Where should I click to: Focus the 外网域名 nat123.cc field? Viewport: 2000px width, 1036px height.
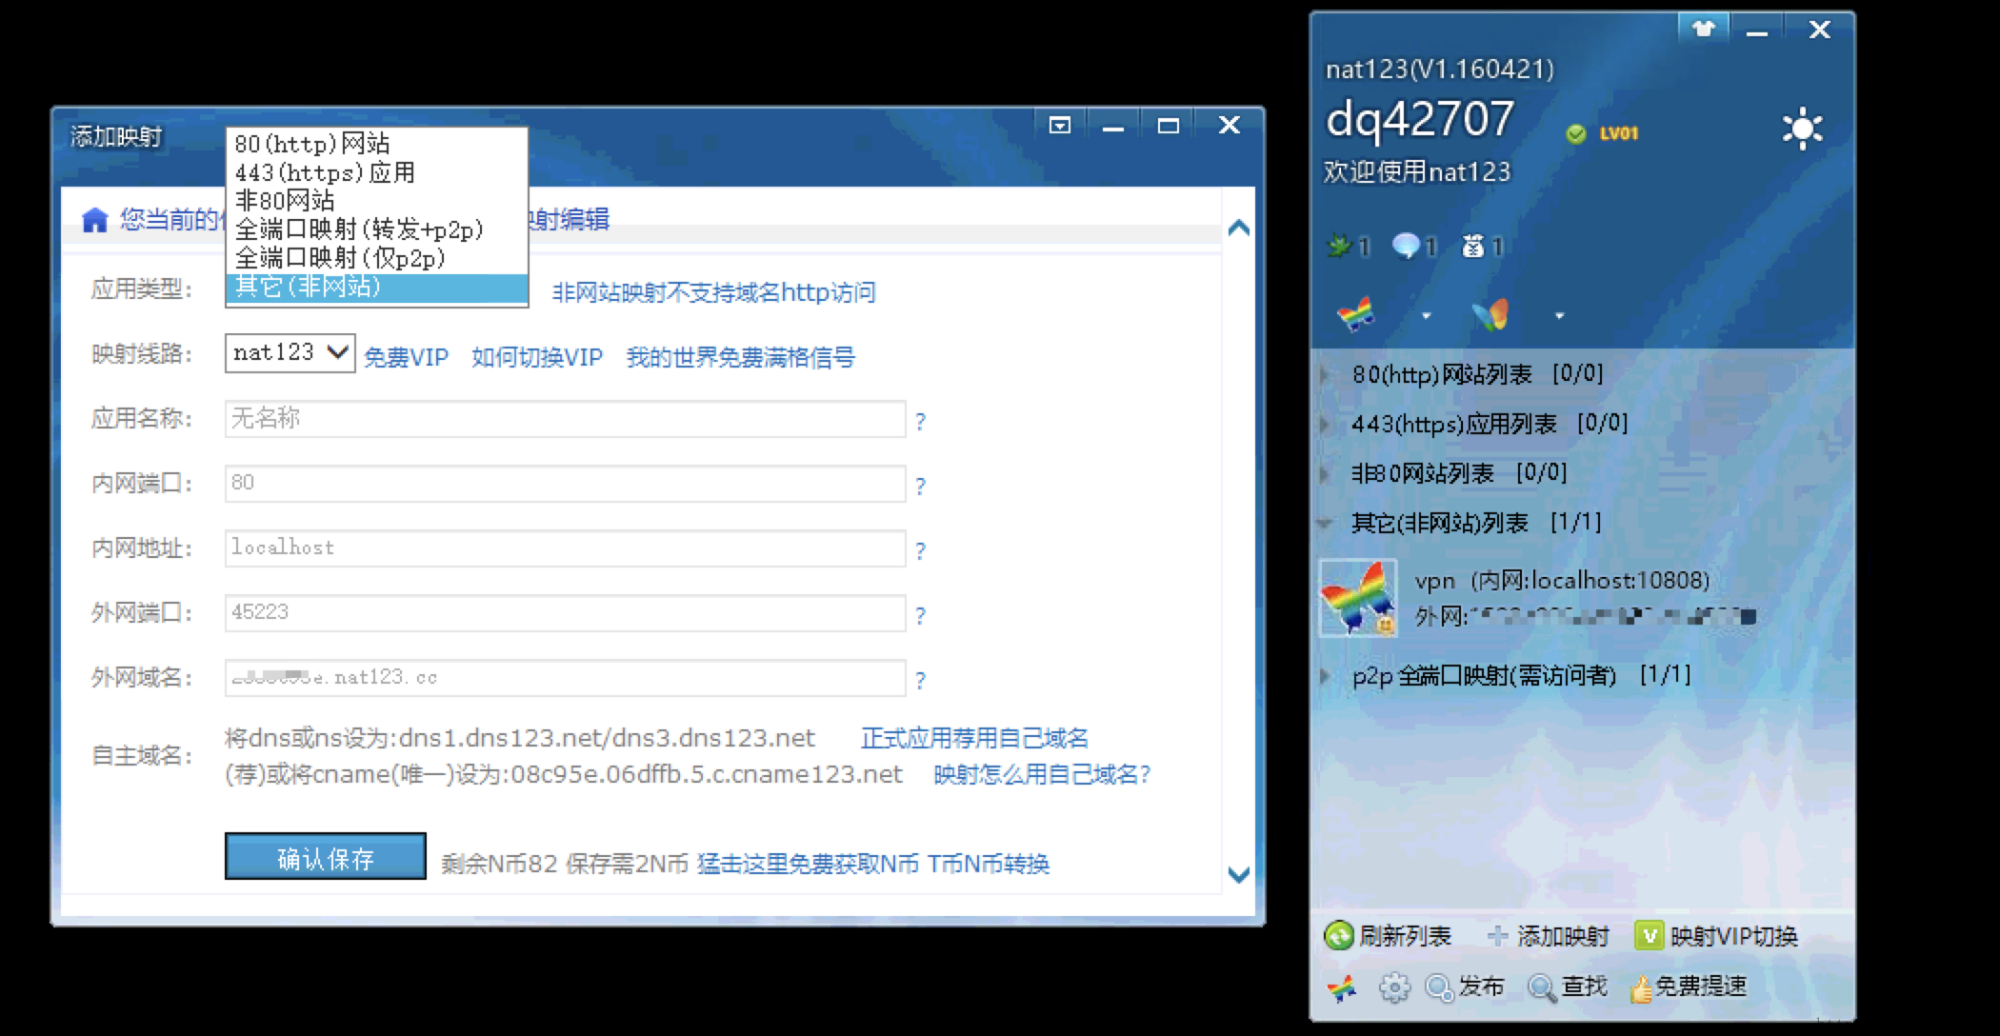coord(565,677)
